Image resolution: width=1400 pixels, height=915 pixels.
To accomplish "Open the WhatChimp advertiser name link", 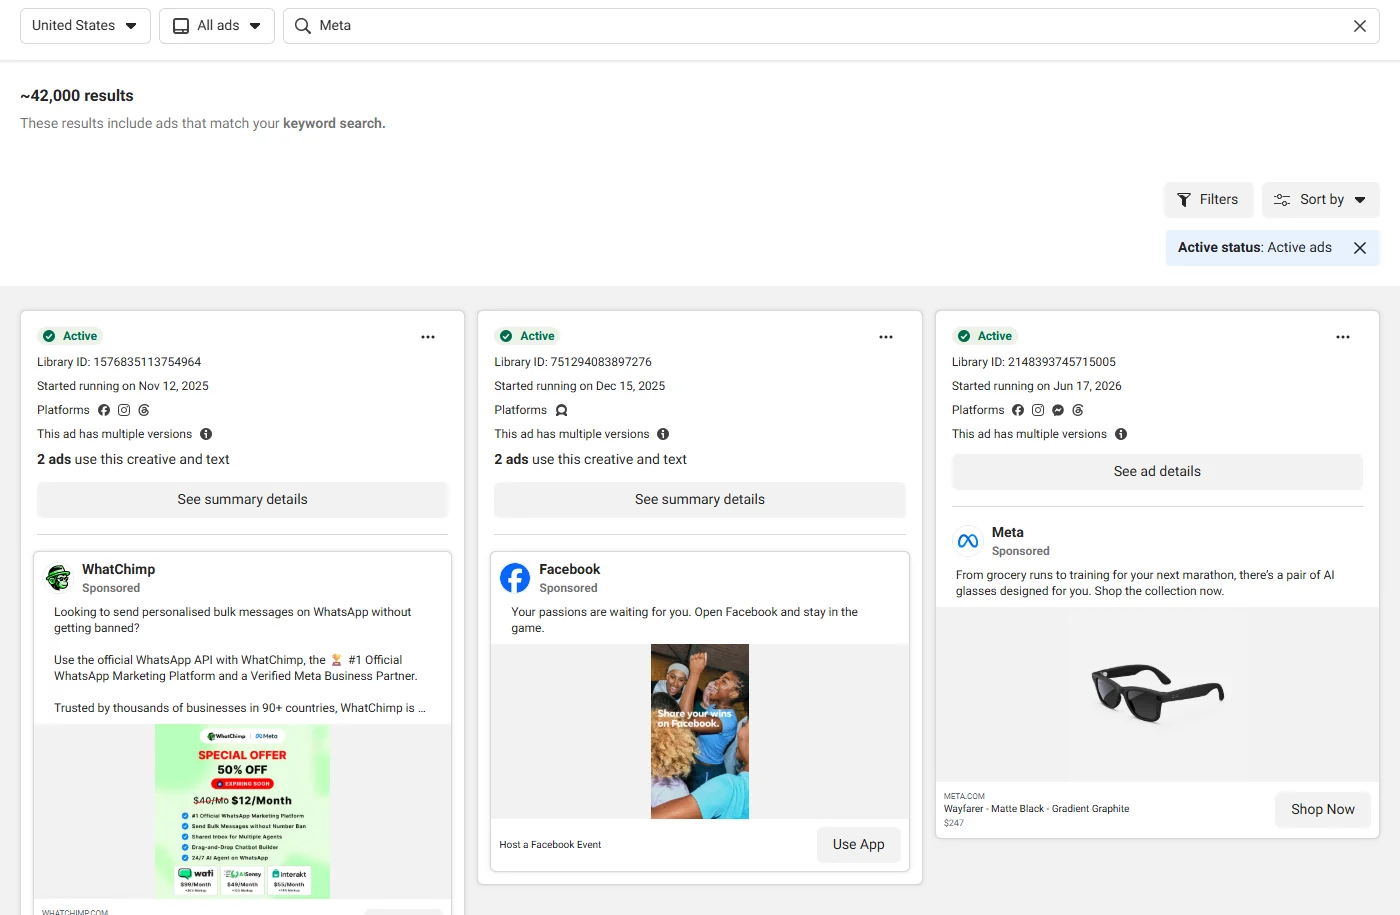I will tap(118, 569).
